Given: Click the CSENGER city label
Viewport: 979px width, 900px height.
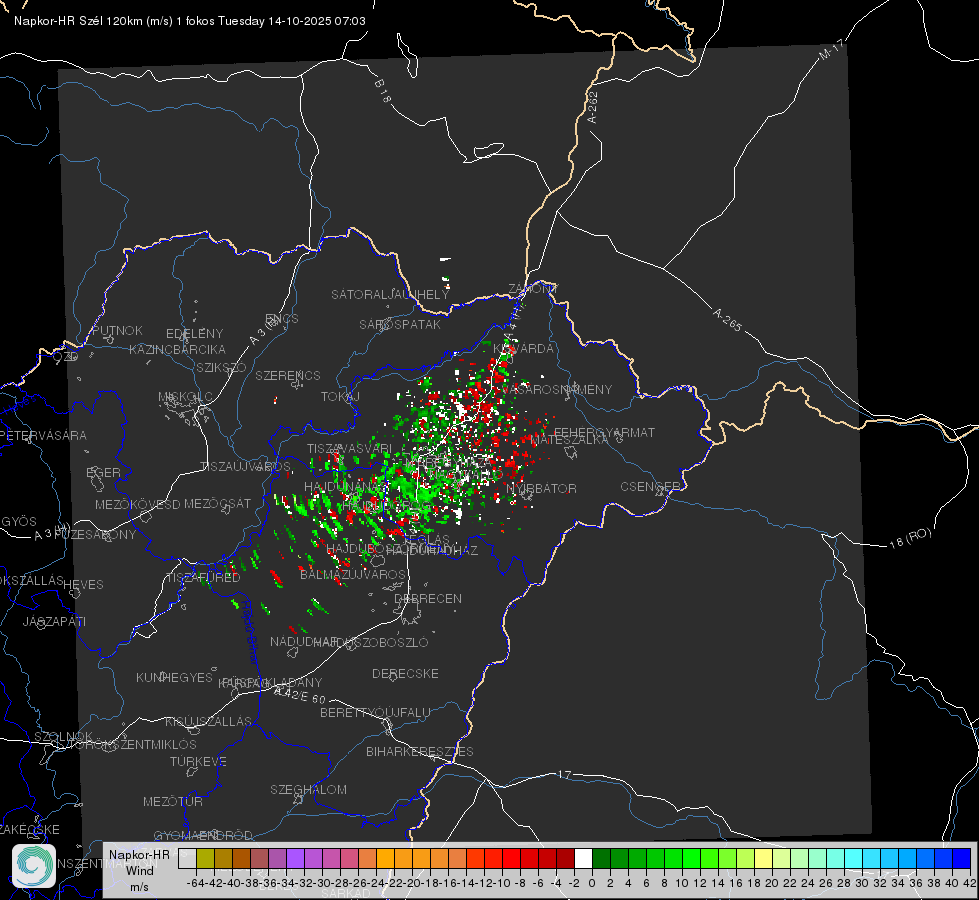Looking at the screenshot, I should 650,487.
